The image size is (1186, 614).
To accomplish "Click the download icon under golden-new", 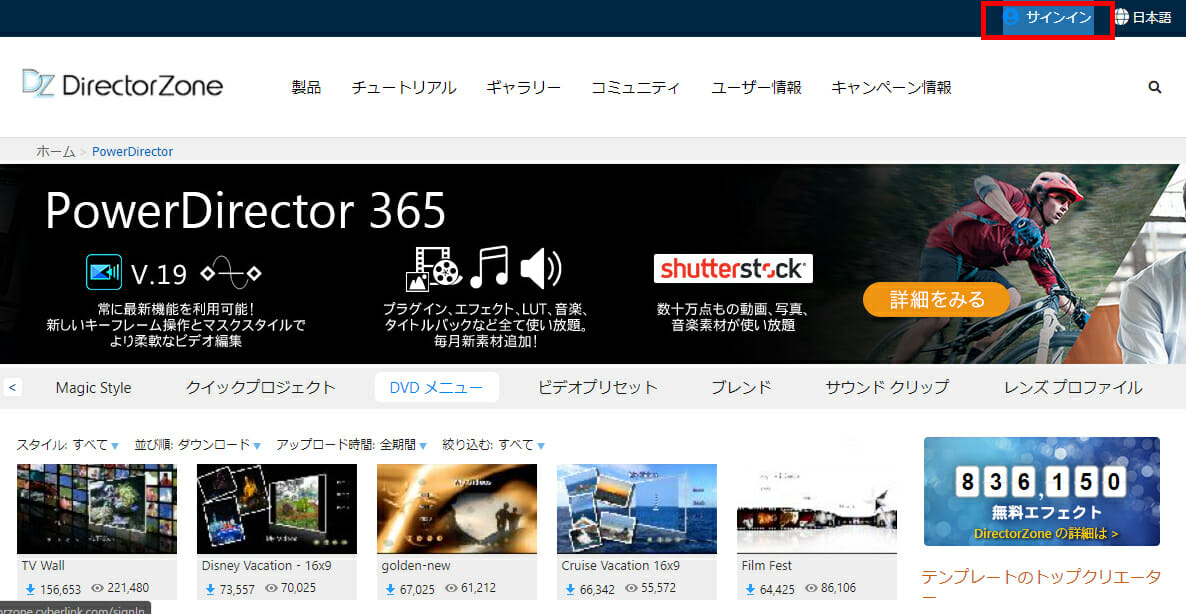I will pyautogui.click(x=390, y=588).
